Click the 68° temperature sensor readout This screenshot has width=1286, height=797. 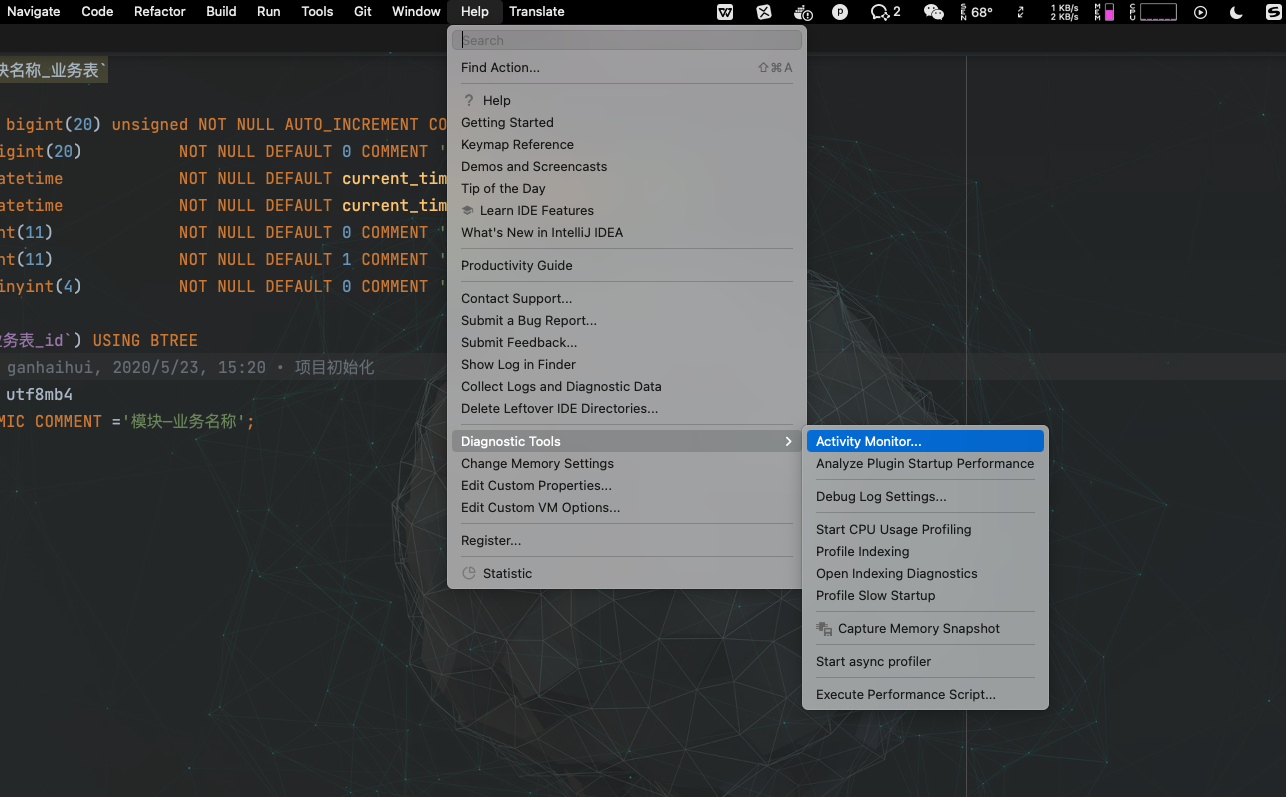(976, 12)
